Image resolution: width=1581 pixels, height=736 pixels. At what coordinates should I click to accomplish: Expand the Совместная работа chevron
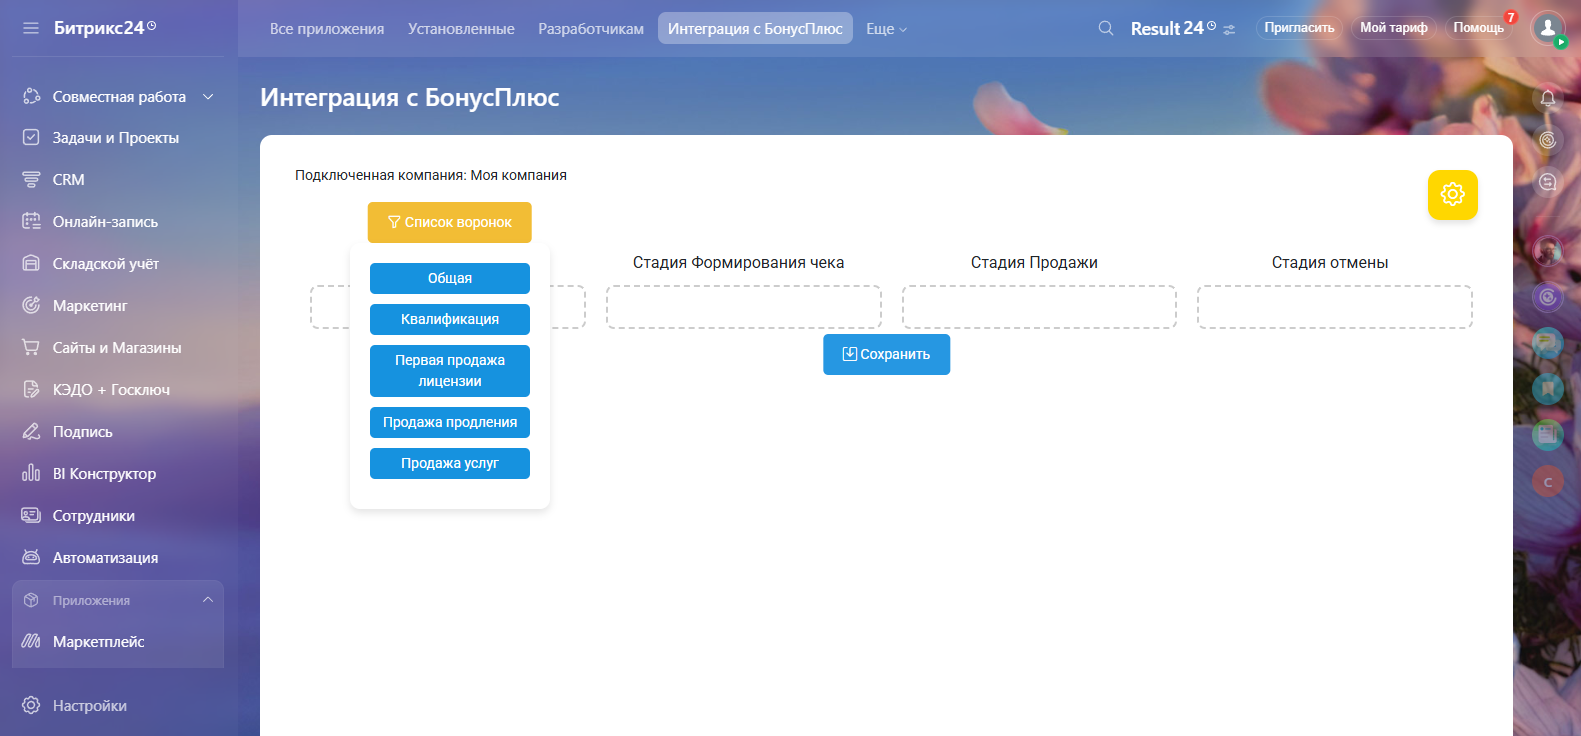pyautogui.click(x=208, y=97)
